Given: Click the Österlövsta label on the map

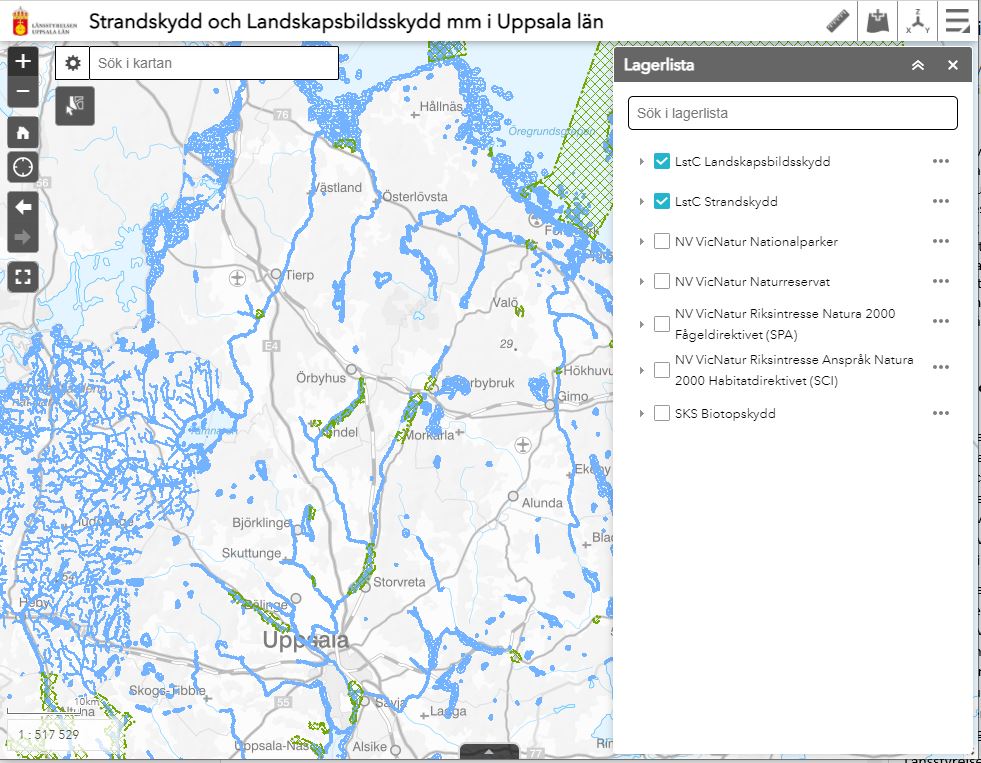Looking at the screenshot, I should click(415, 196).
